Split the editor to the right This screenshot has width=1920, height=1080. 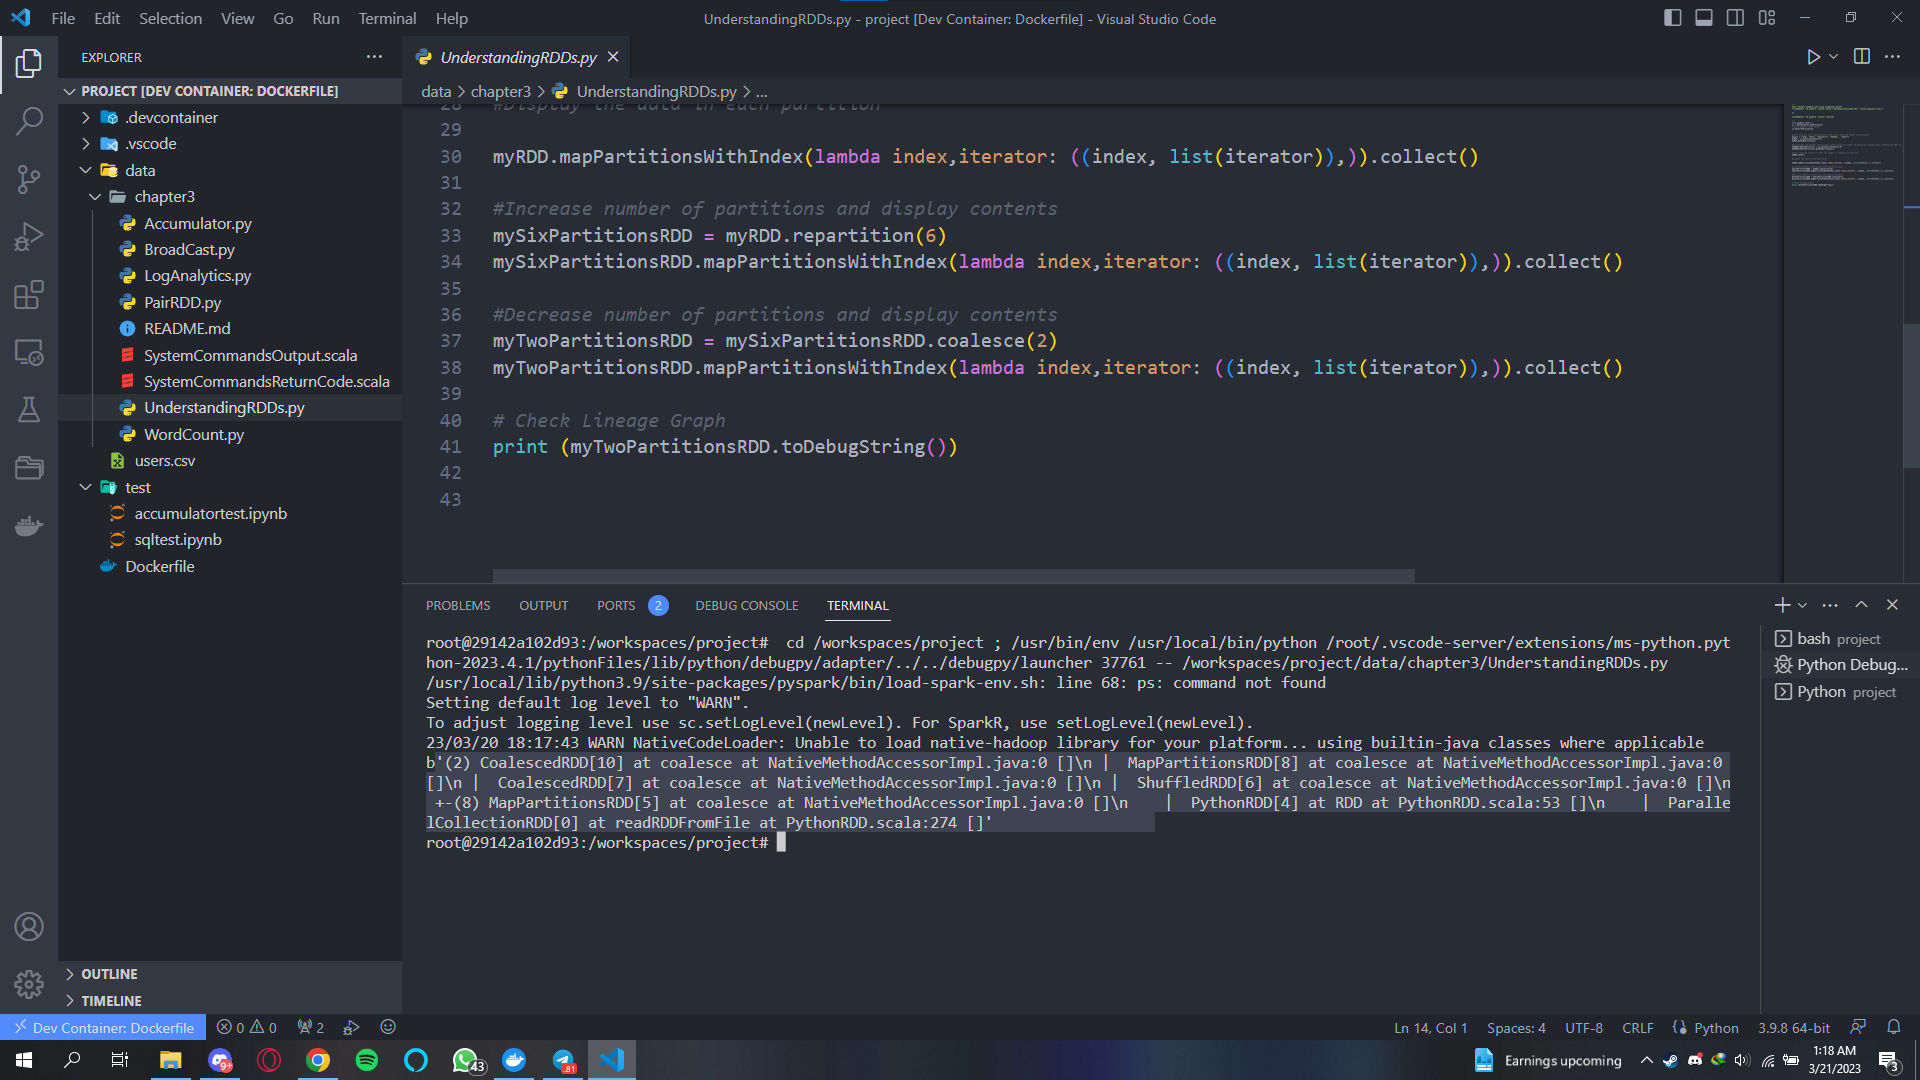click(x=1861, y=57)
